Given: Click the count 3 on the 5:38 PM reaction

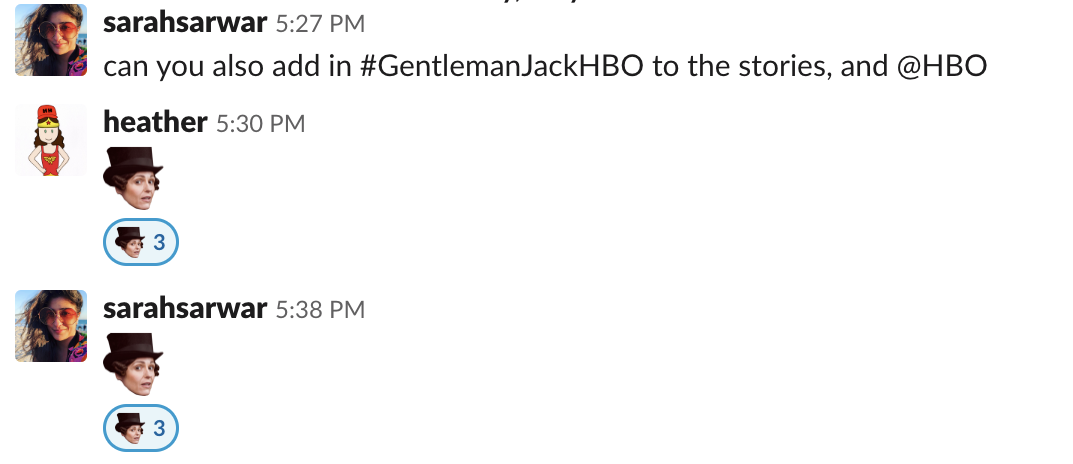Looking at the screenshot, I should pyautogui.click(x=159, y=428).
